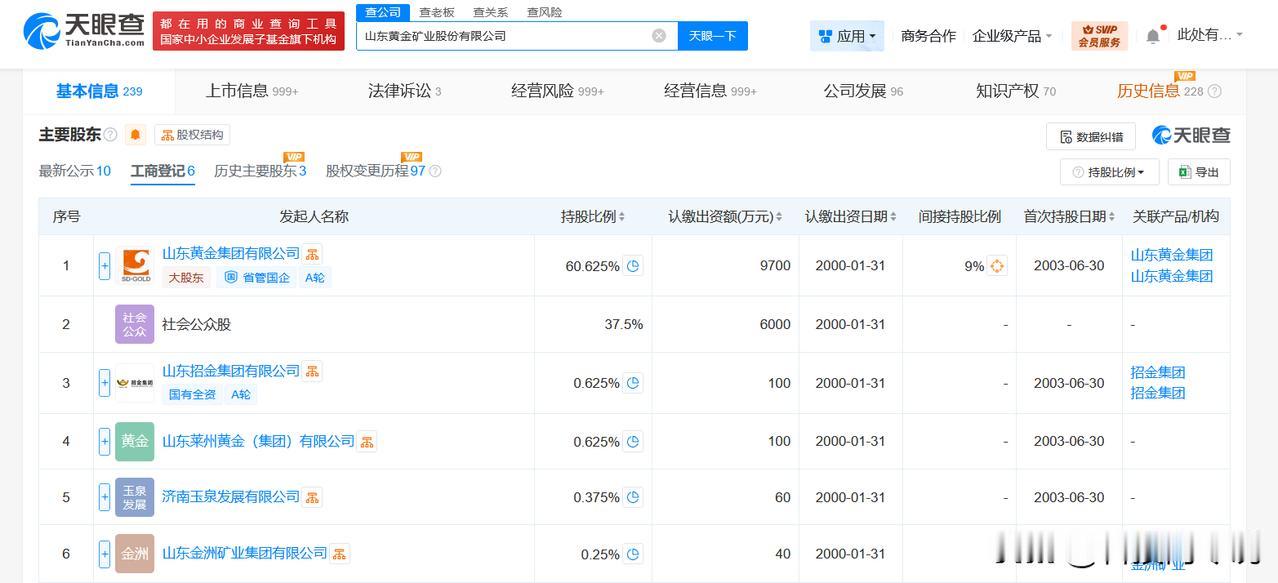Click the 股权结构 button
This screenshot has height=583, width=1278.
pyautogui.click(x=192, y=135)
